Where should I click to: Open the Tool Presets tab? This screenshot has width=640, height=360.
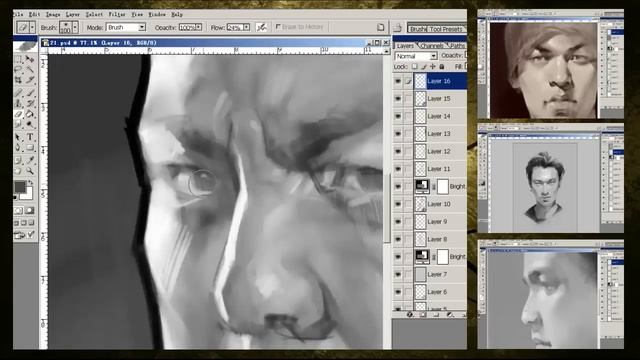pos(446,29)
